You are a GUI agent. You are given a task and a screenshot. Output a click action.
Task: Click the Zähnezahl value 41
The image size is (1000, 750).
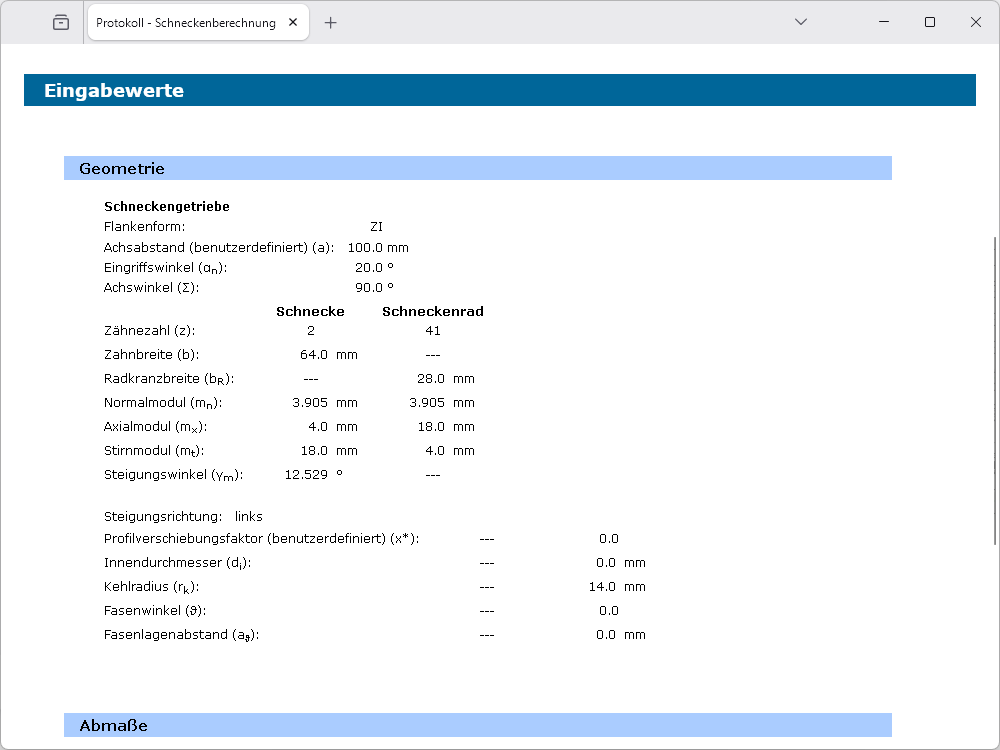tap(432, 331)
